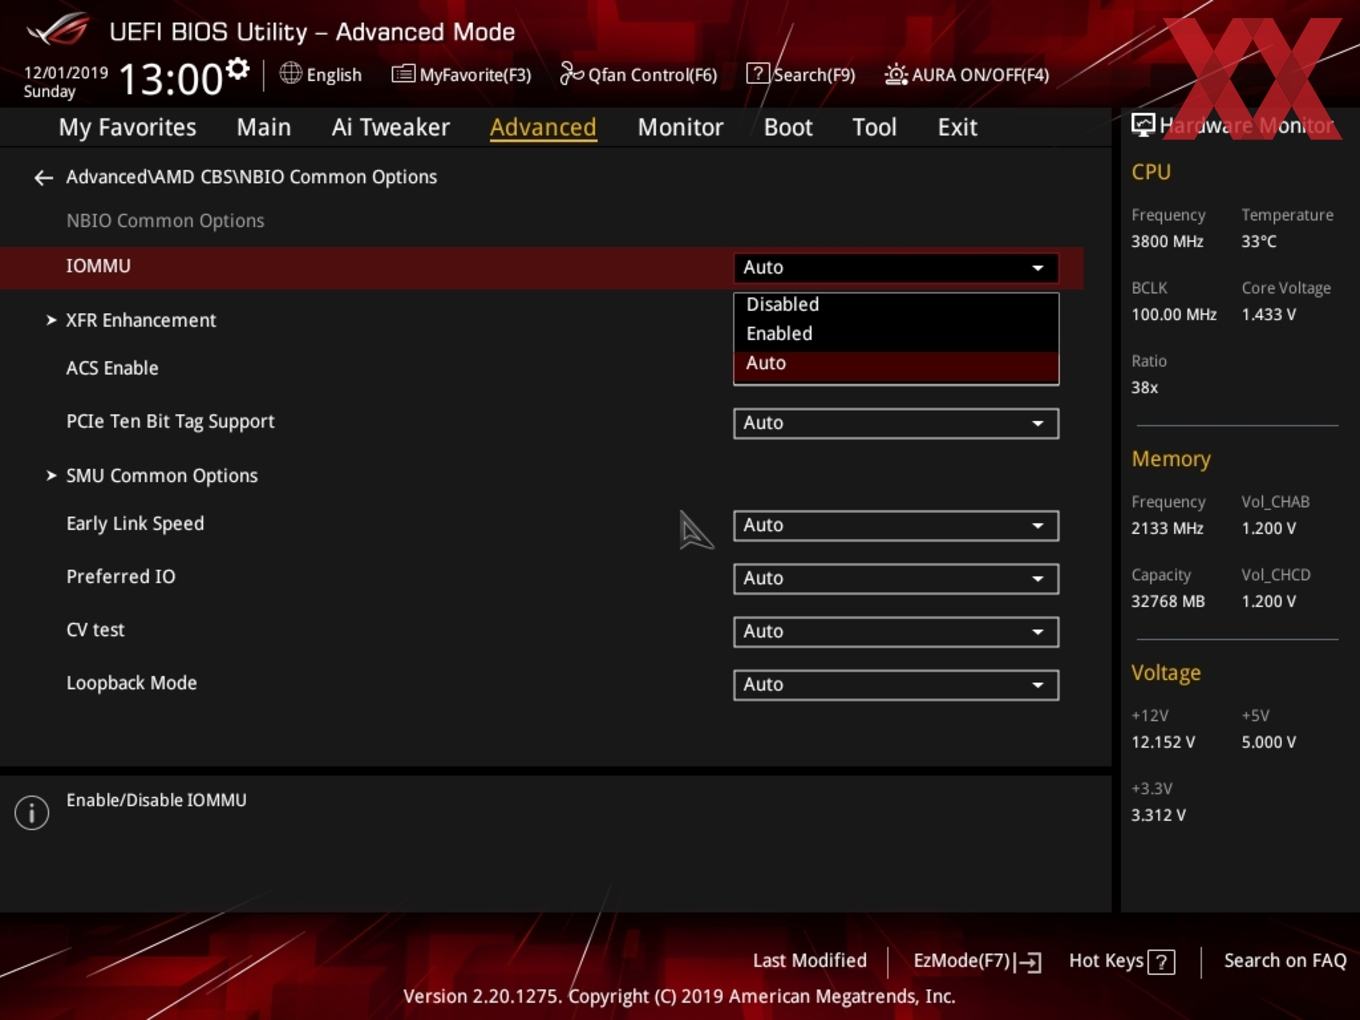Click EzMode exit-arrow icon
The image size is (1360, 1020).
(1030, 962)
